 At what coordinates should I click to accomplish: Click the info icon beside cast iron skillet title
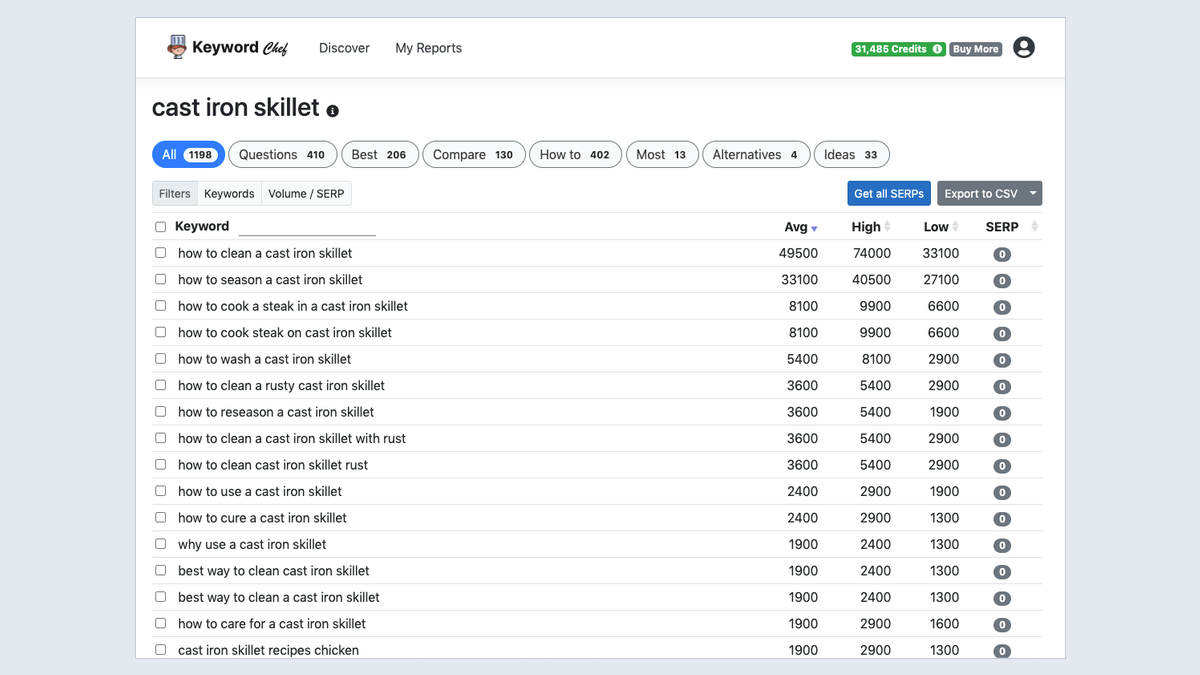click(x=333, y=111)
